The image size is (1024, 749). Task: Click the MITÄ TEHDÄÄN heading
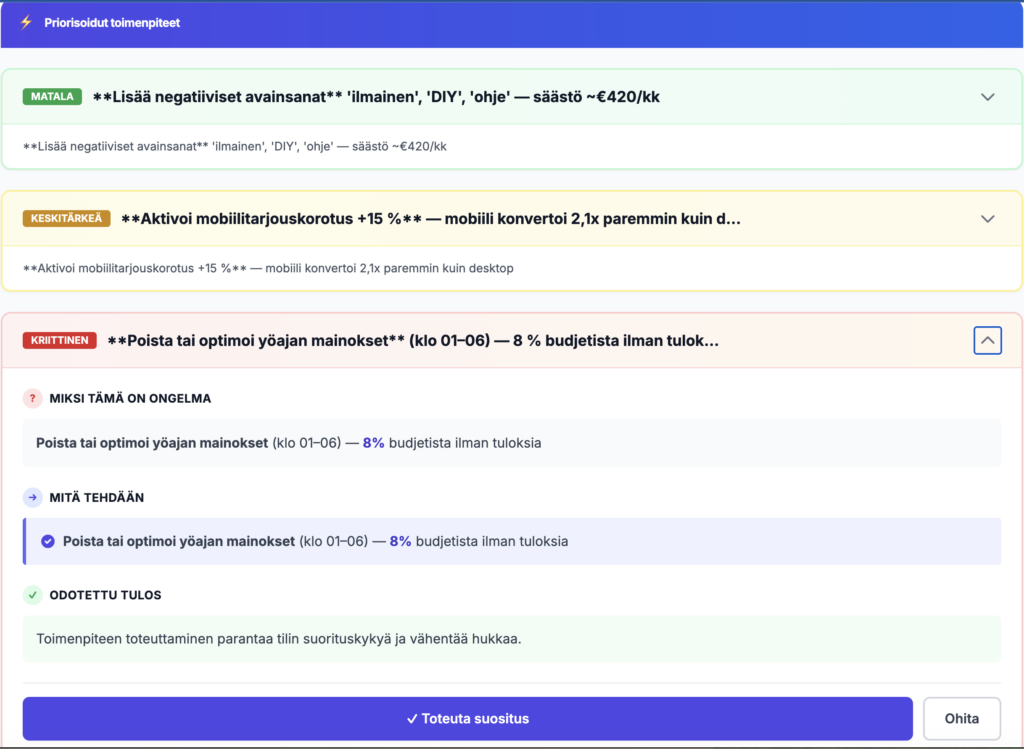tap(97, 498)
